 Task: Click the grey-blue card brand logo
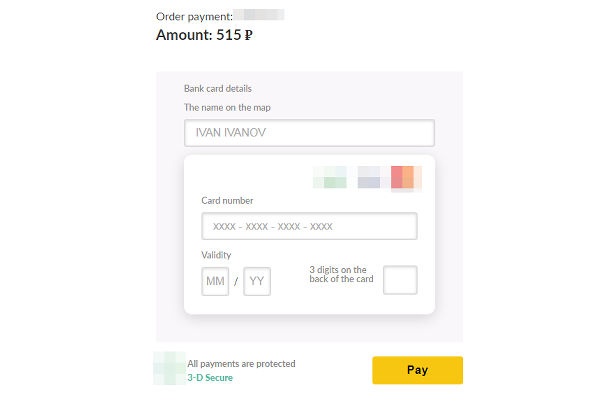point(369,177)
